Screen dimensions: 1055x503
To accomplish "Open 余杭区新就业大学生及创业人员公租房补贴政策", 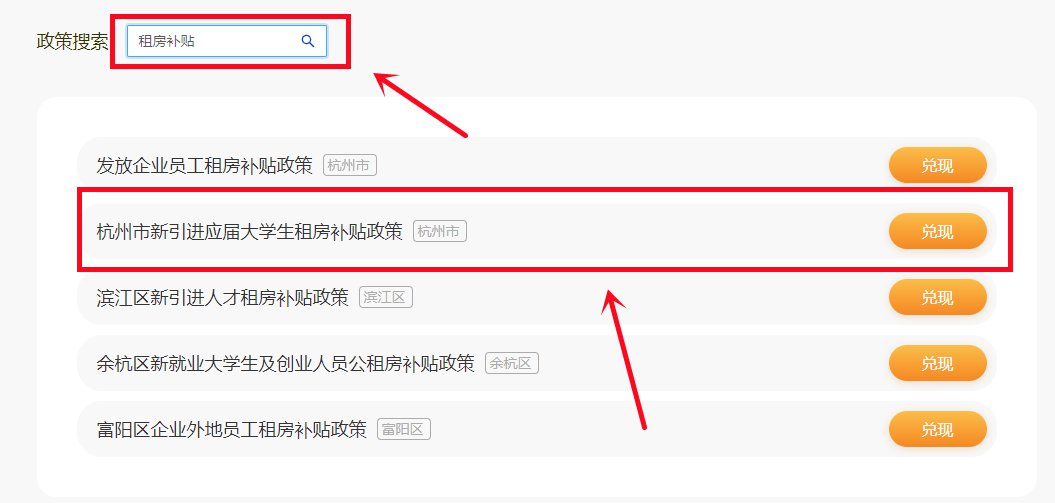I will [285, 364].
